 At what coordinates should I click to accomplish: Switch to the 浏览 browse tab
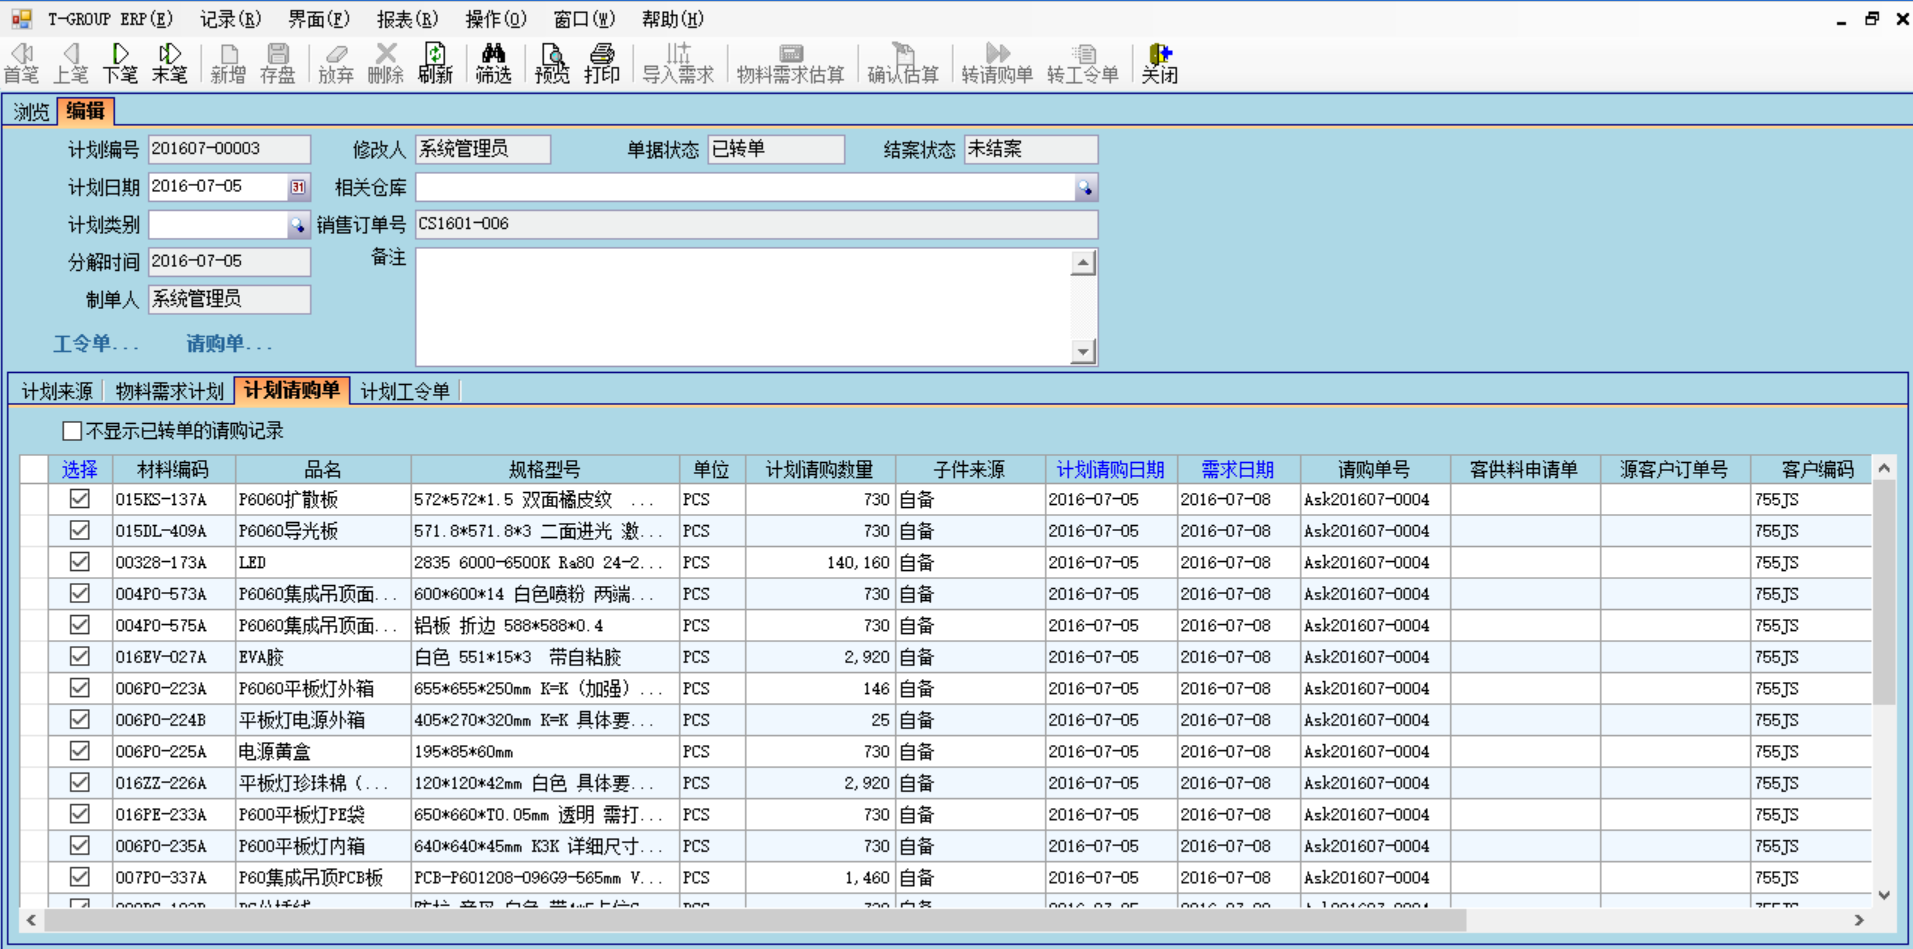(x=31, y=111)
